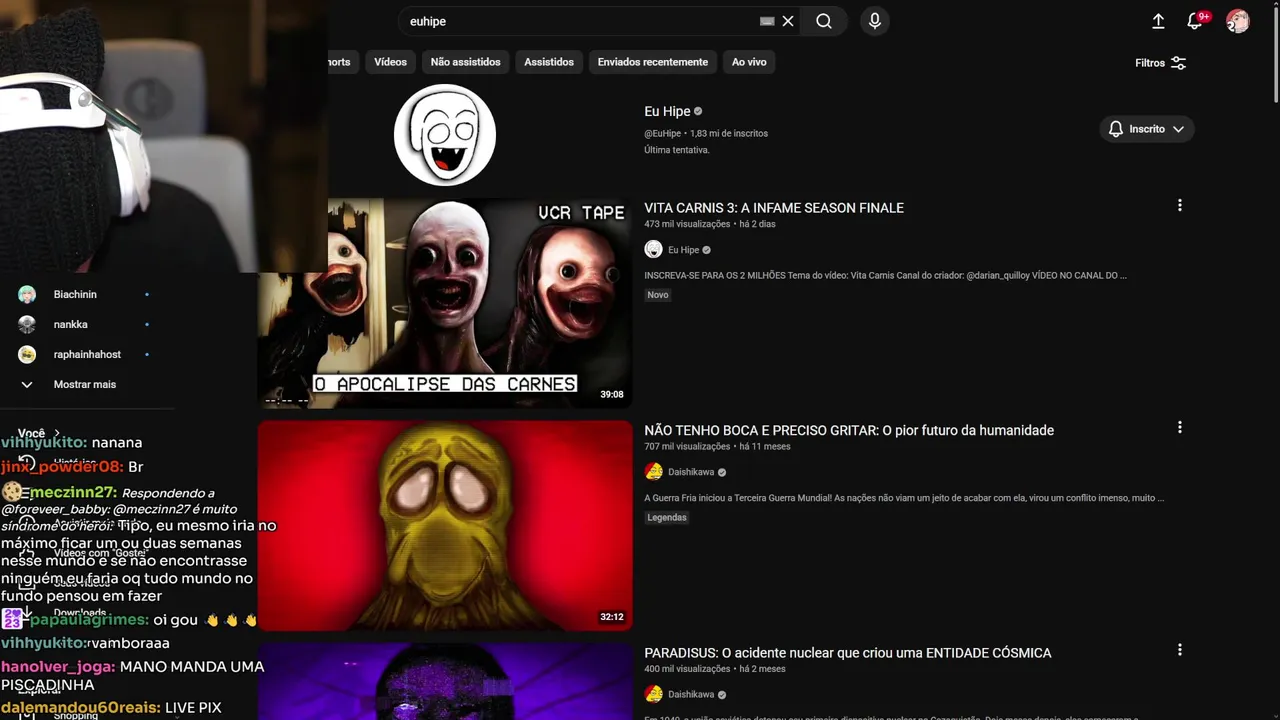Click Eu Hipe channel name under VITA CARNIS
Viewport: 1280px width, 720px height.
[x=683, y=250]
